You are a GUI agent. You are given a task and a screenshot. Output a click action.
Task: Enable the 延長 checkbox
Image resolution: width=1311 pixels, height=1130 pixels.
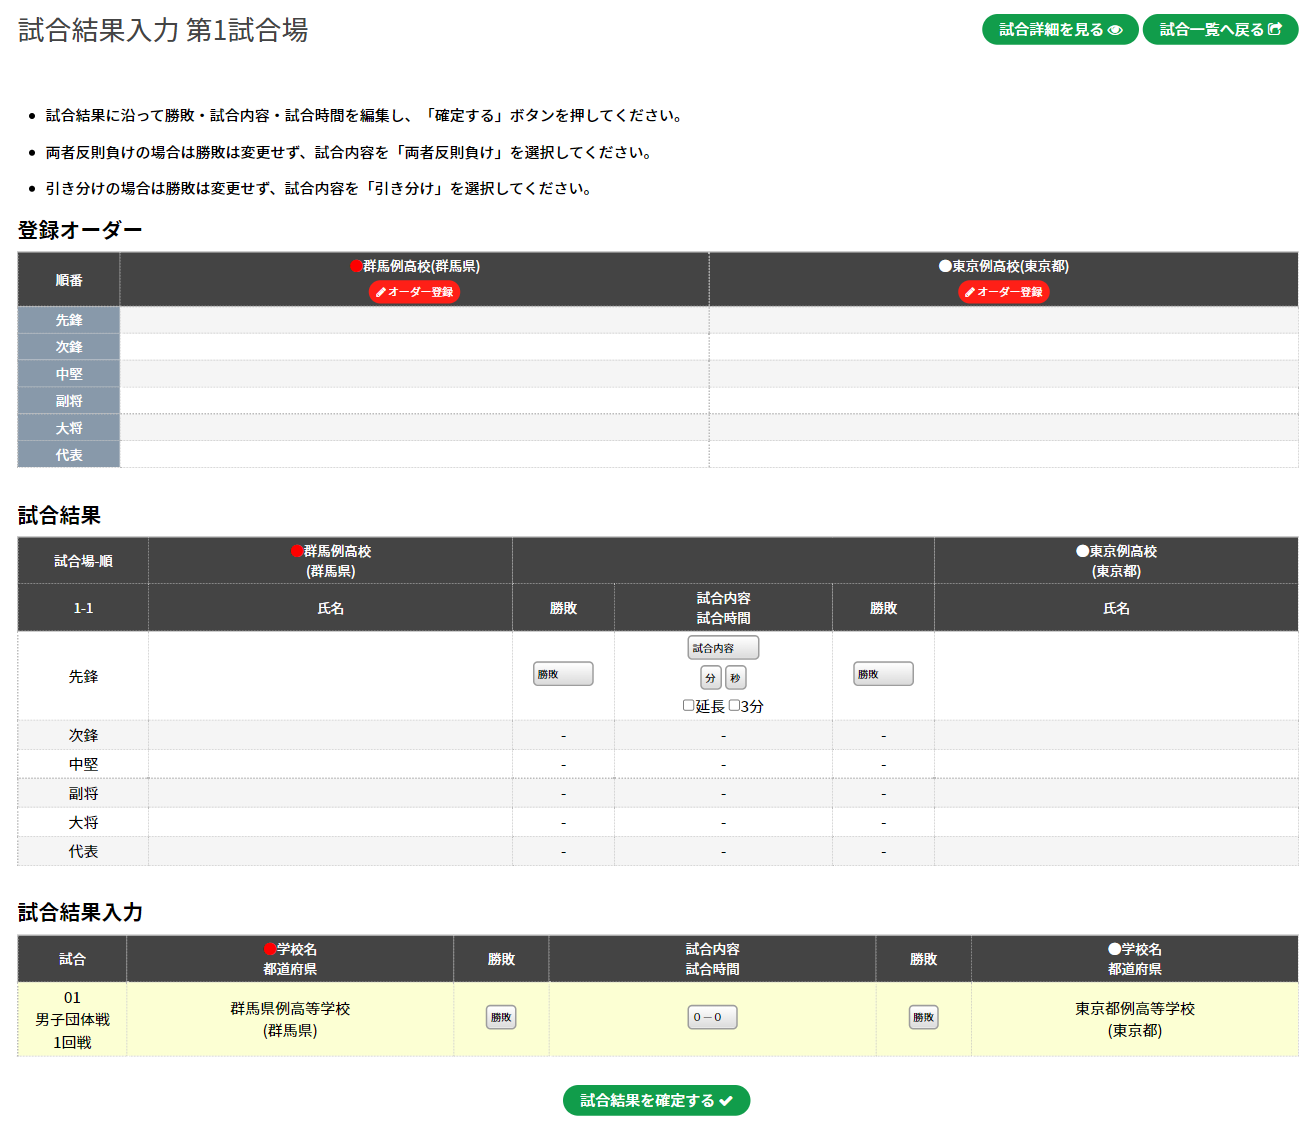(688, 705)
